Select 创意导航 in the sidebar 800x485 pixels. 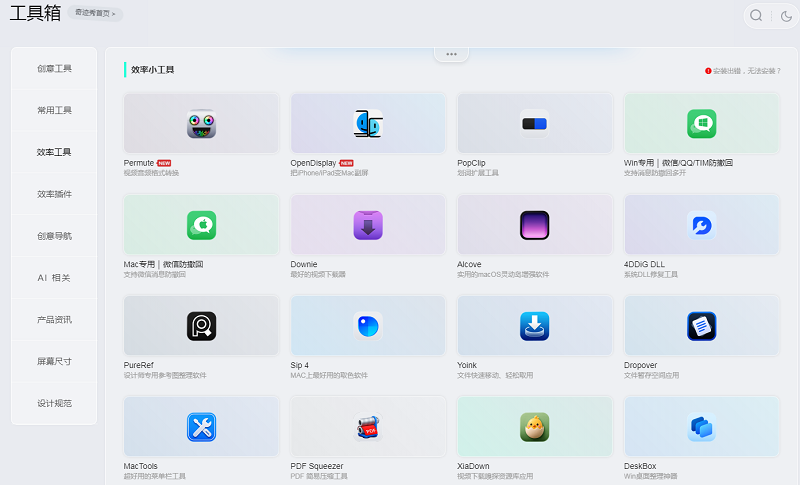point(54,236)
